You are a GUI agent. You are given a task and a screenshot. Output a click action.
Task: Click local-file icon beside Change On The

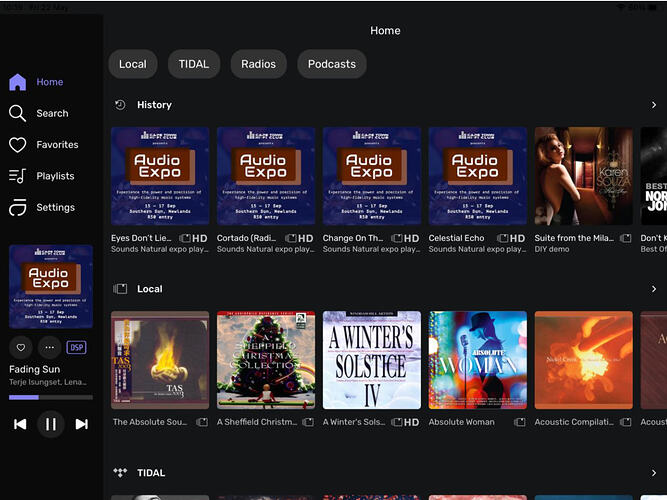[x=396, y=238]
